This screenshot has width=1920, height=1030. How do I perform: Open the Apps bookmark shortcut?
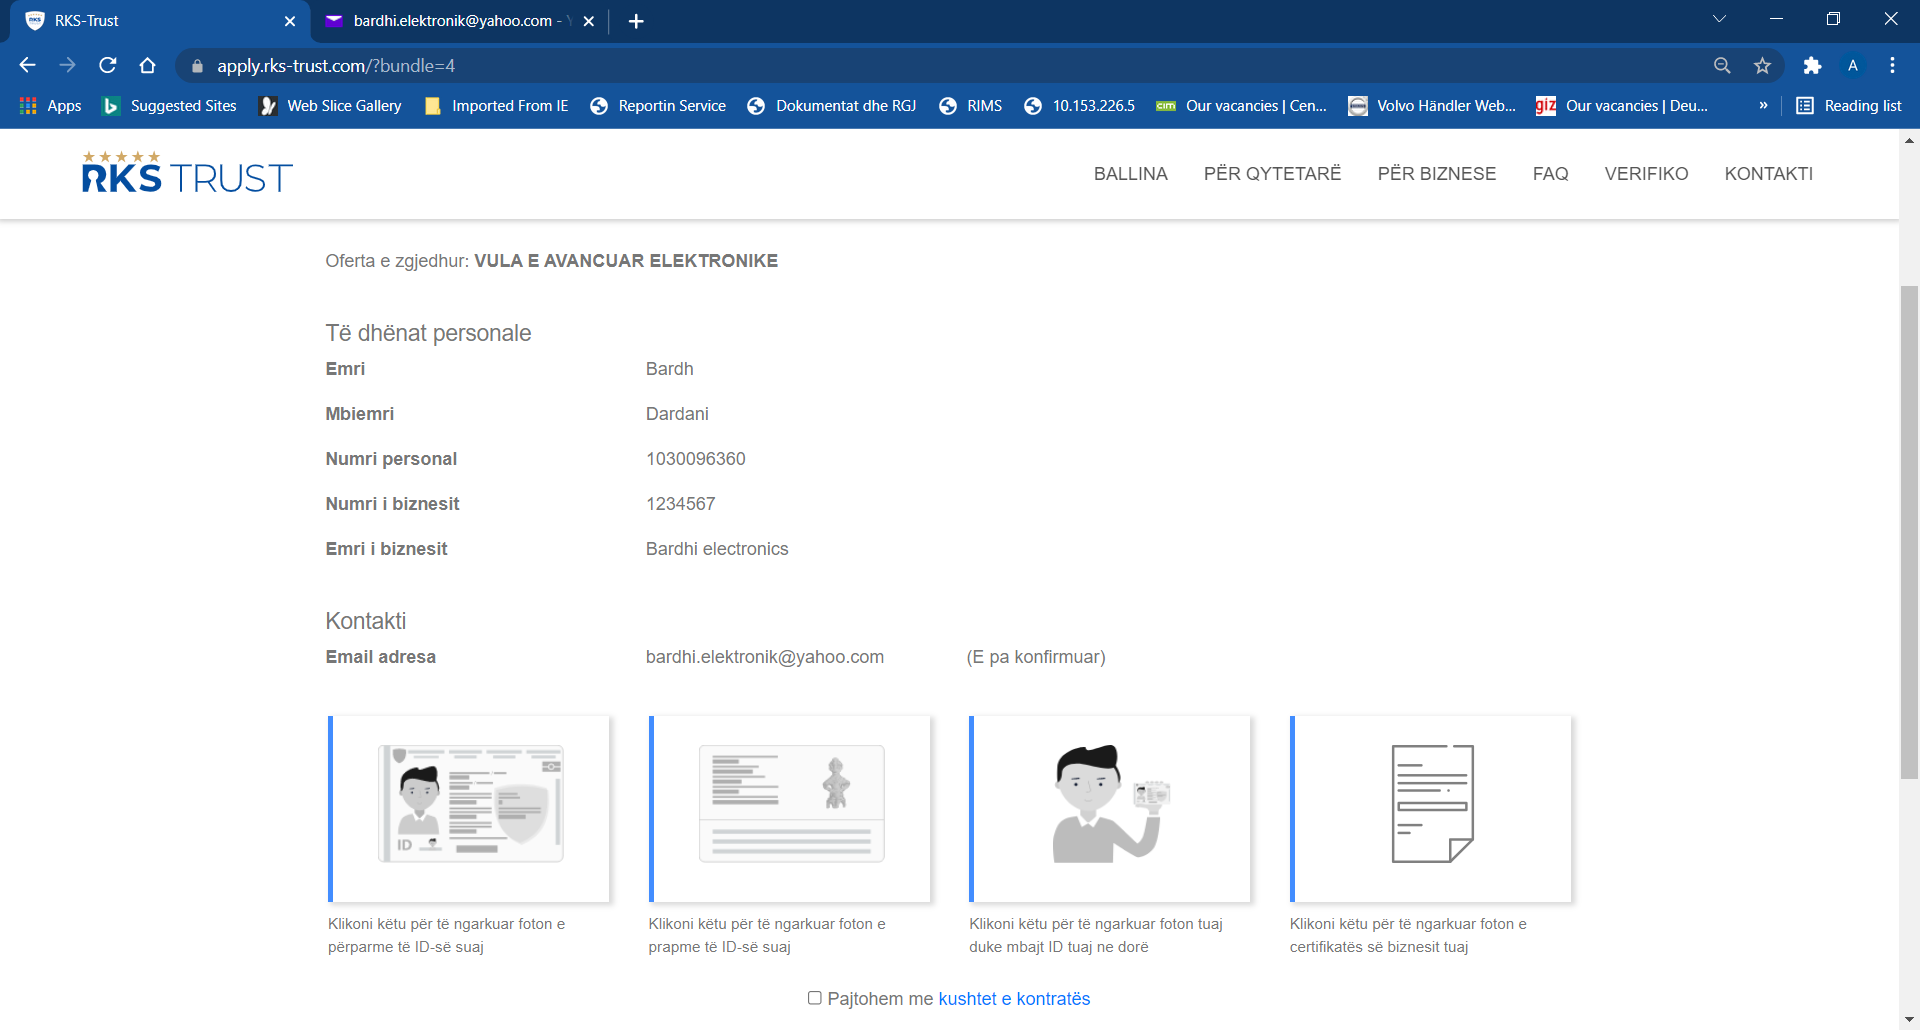click(x=51, y=105)
